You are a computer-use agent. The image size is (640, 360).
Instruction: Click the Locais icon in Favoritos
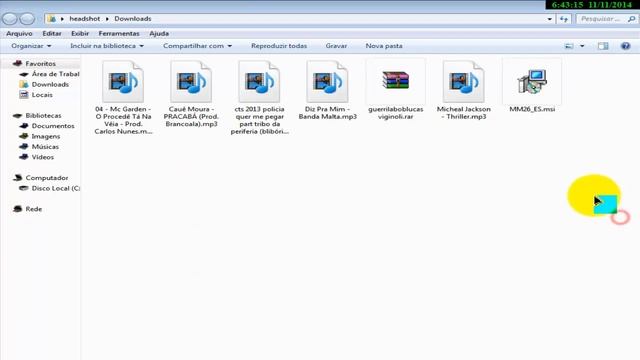pos(24,95)
